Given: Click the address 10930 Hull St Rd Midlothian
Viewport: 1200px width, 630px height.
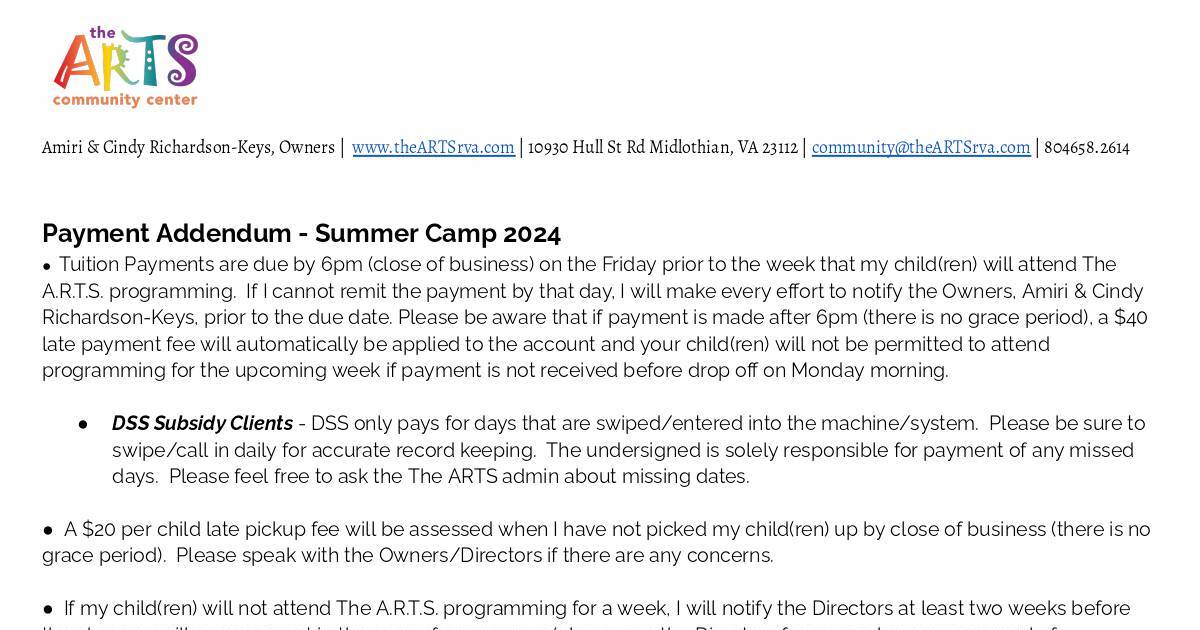Looking at the screenshot, I should [x=629, y=147].
